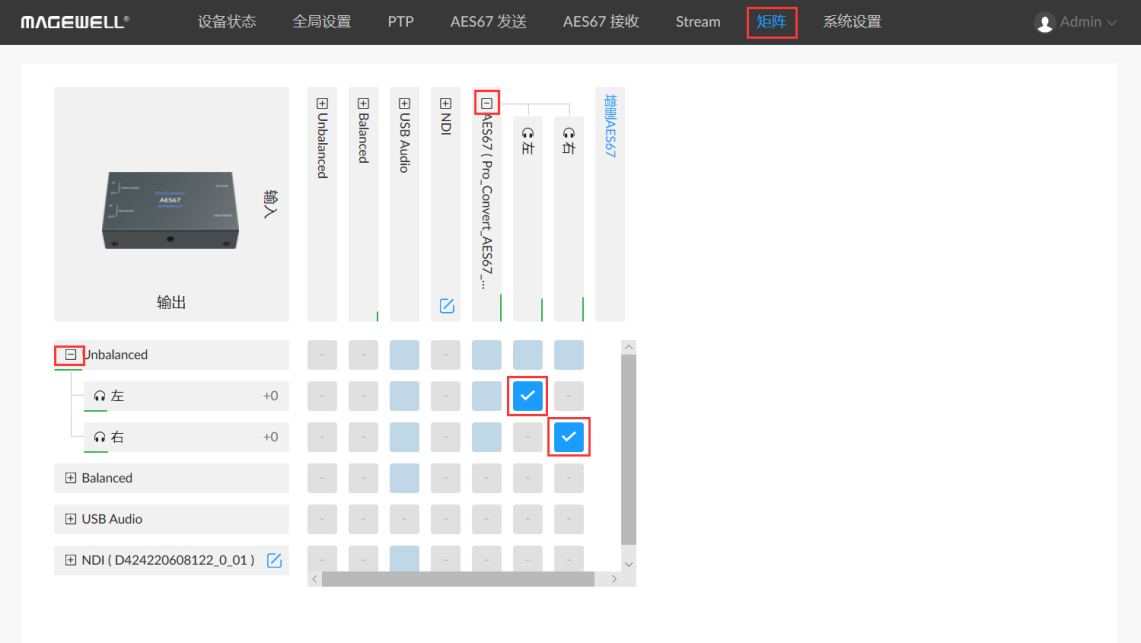This screenshot has height=643, width=1141.
Task: Click headphone icon on AES67 左 input column
Action: pyautogui.click(x=528, y=133)
